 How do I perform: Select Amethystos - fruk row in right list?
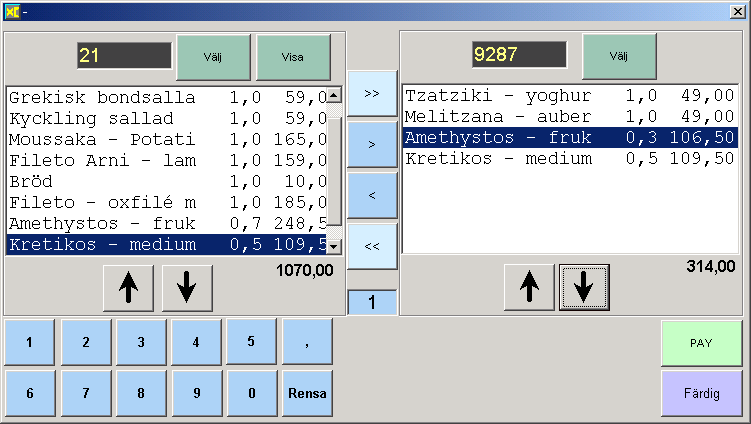(570, 138)
